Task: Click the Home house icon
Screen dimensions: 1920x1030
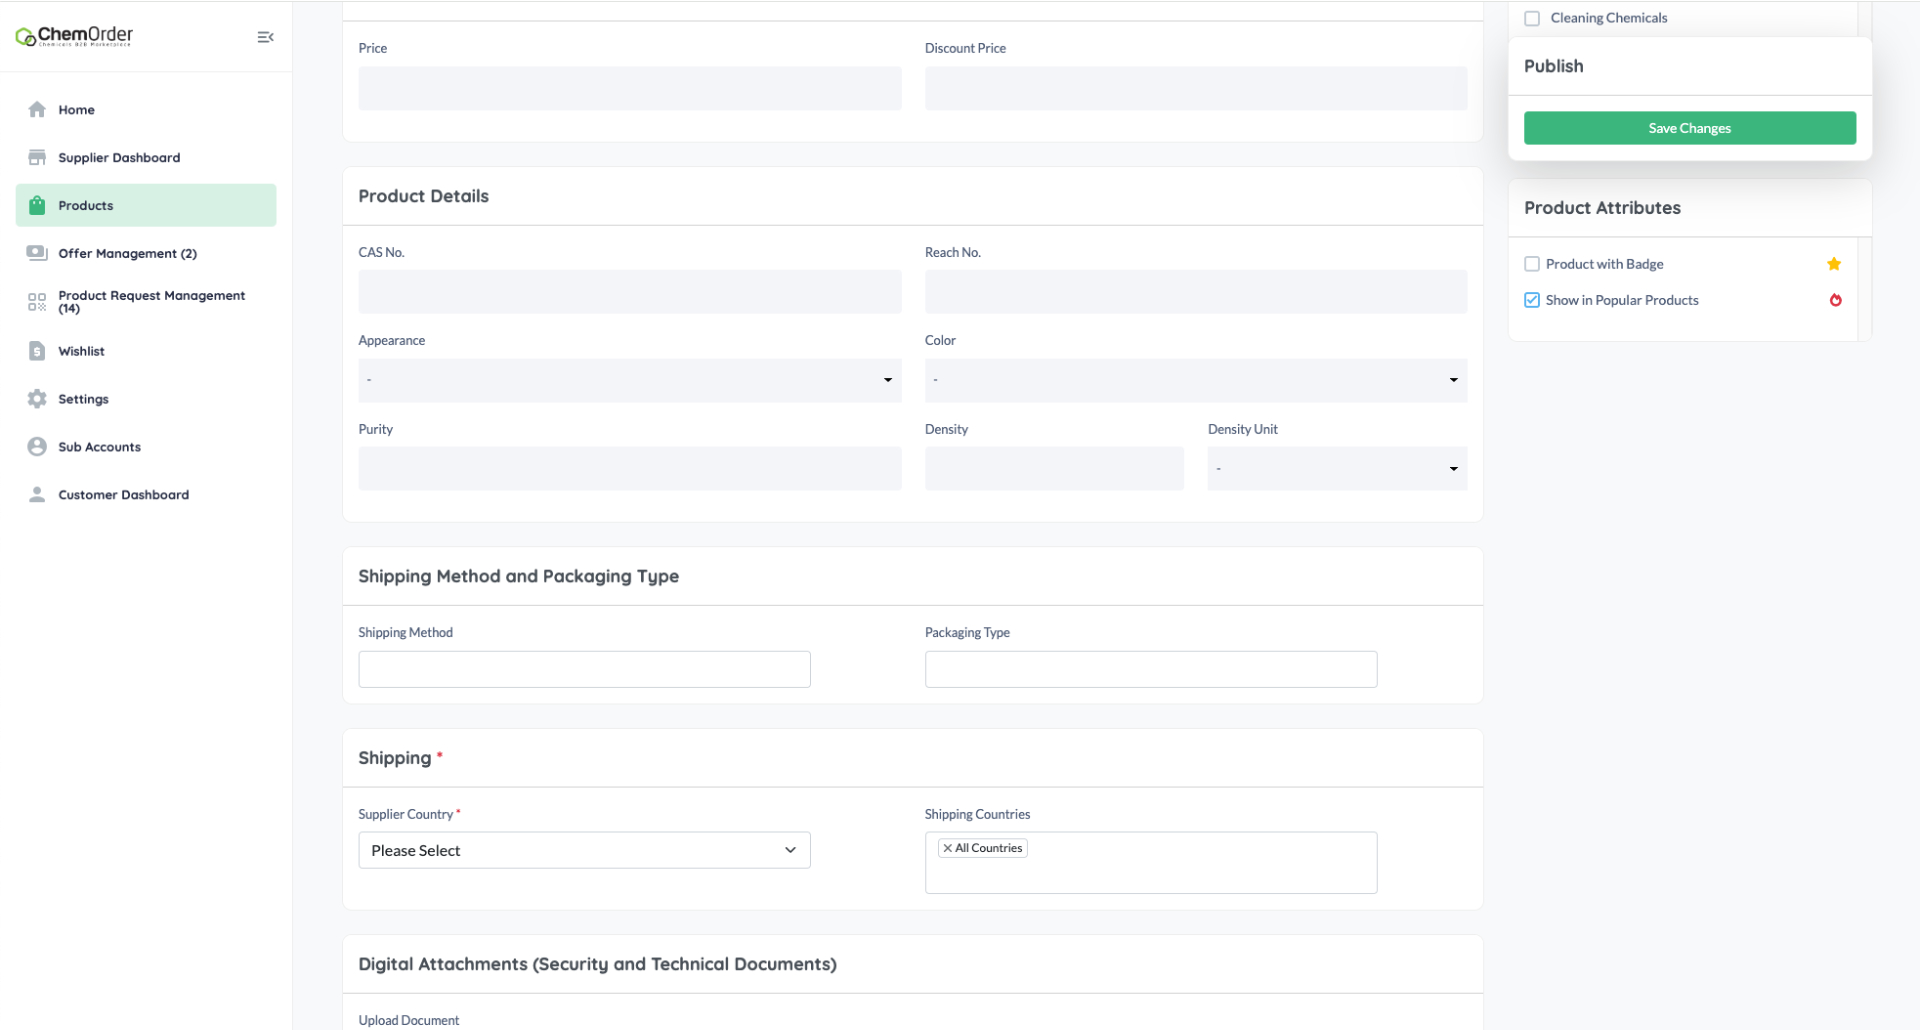Action: (x=37, y=110)
